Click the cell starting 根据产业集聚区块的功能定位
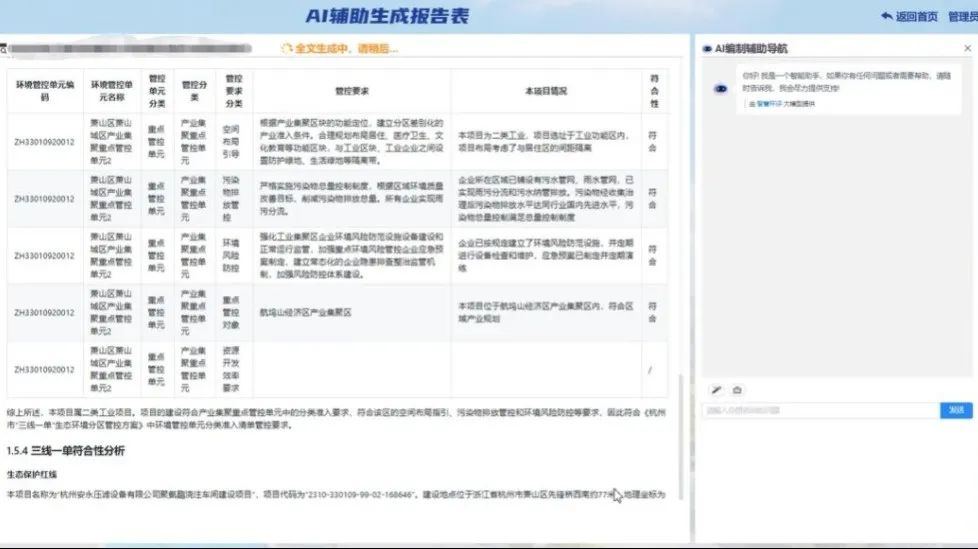The image size is (978, 549). [x=352, y=142]
